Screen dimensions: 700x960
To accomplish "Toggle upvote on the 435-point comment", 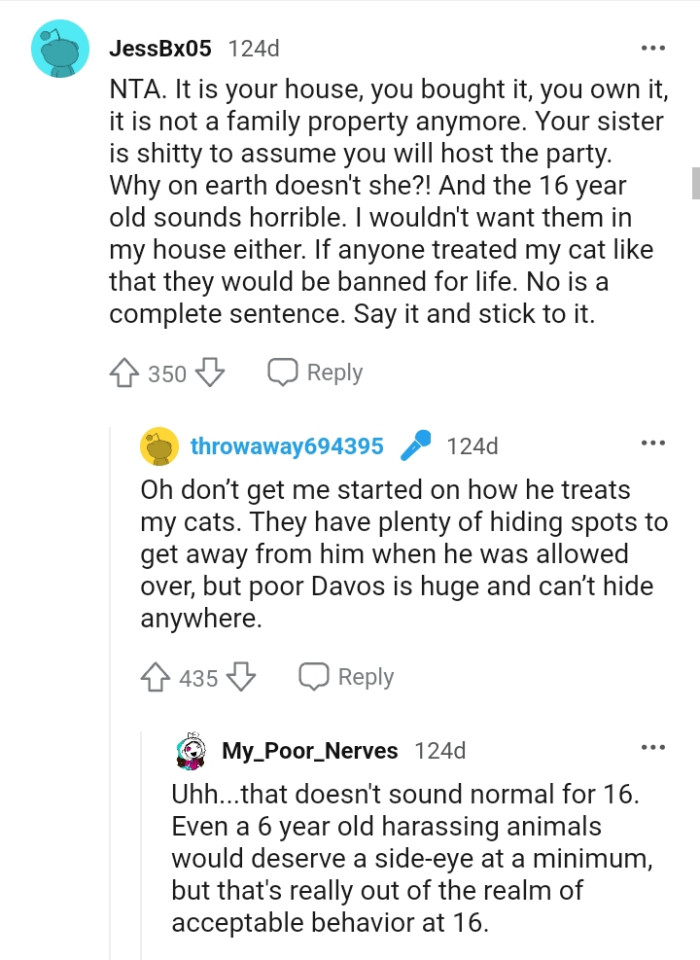I will tap(155, 677).
